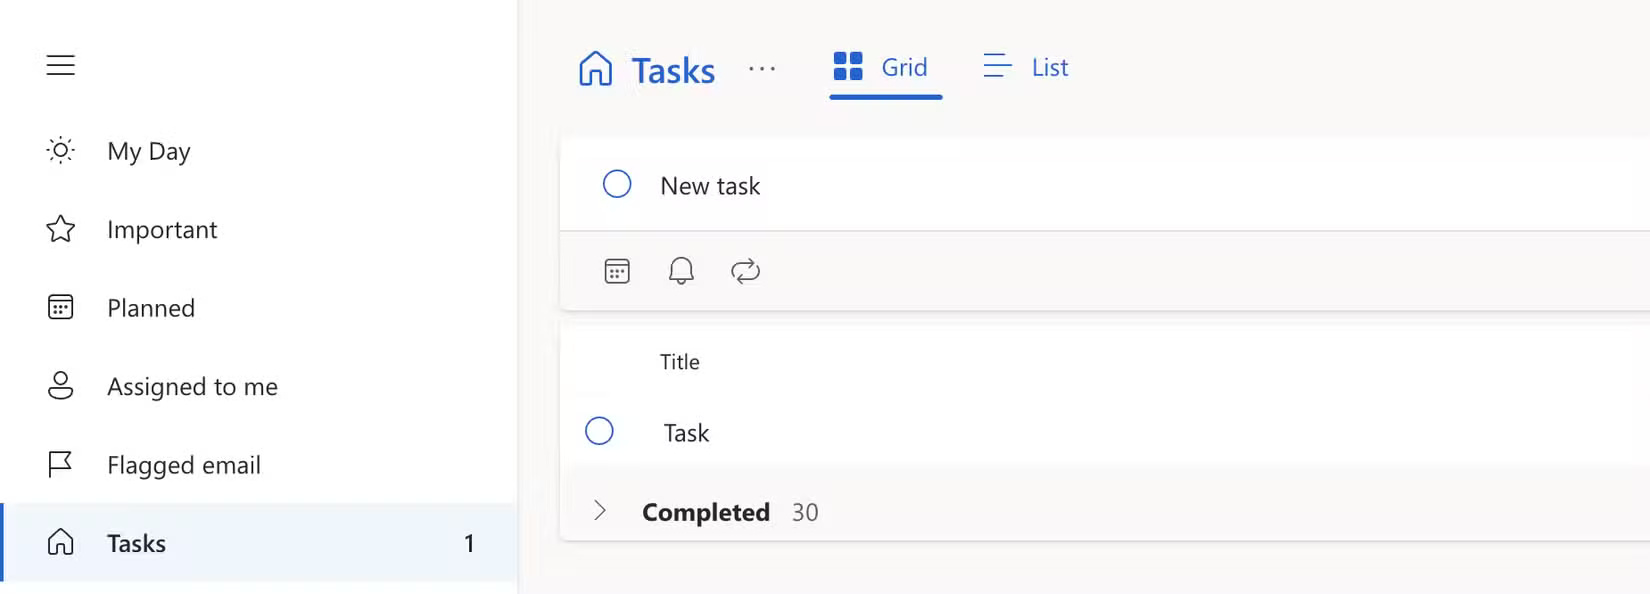Switch to Grid view
Image resolution: width=1650 pixels, height=594 pixels.
[884, 67]
